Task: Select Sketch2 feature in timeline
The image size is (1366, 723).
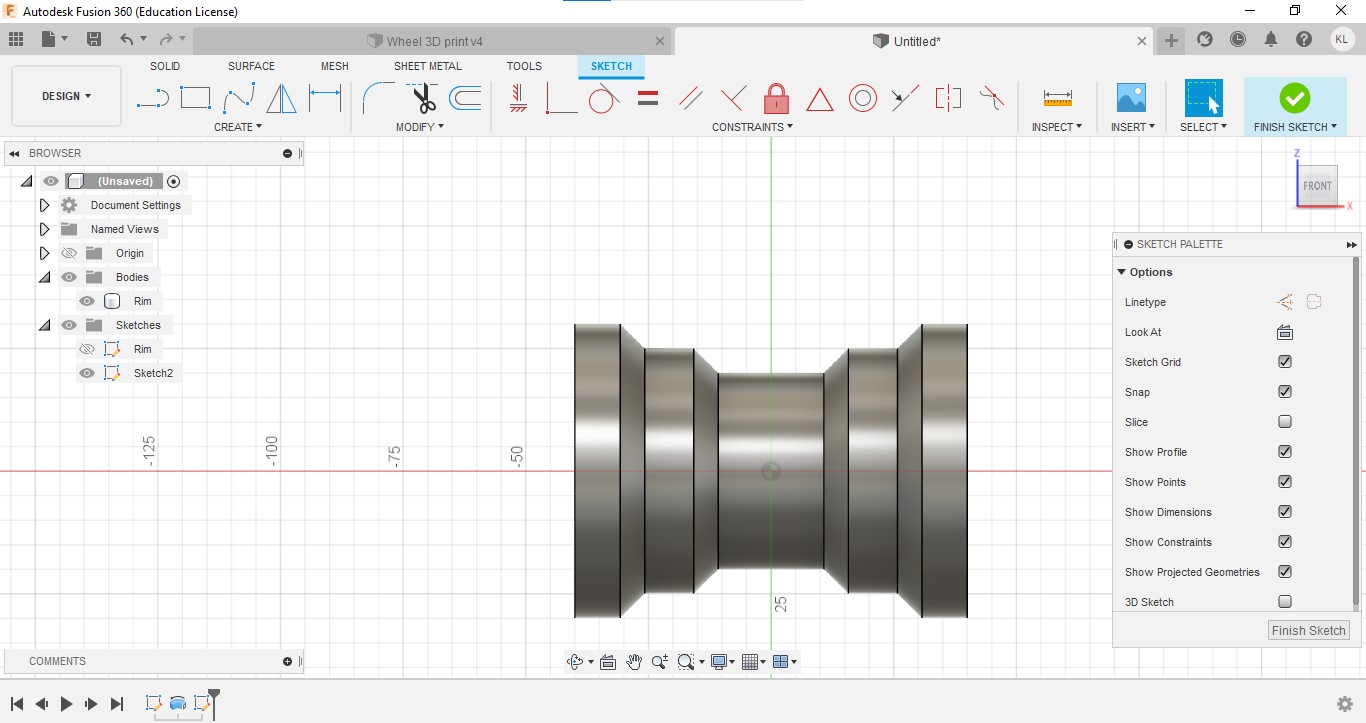Action: 203,703
